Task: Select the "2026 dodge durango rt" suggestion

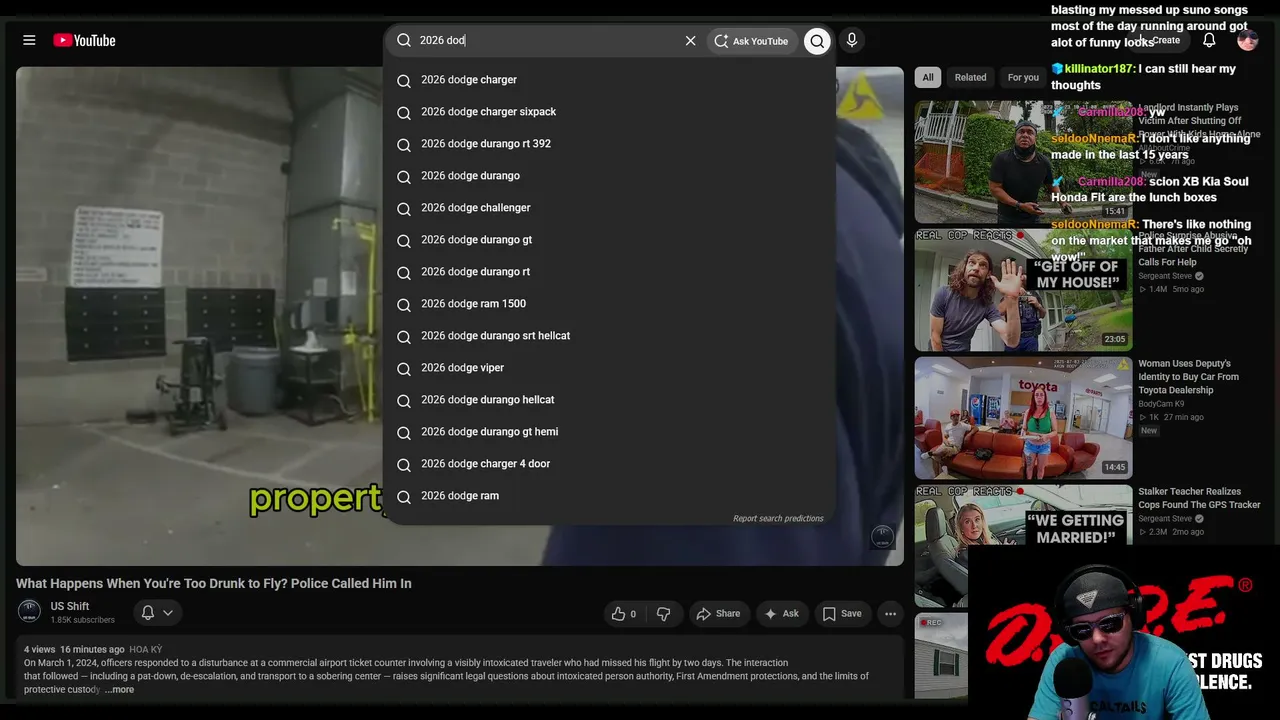Action: [609, 272]
